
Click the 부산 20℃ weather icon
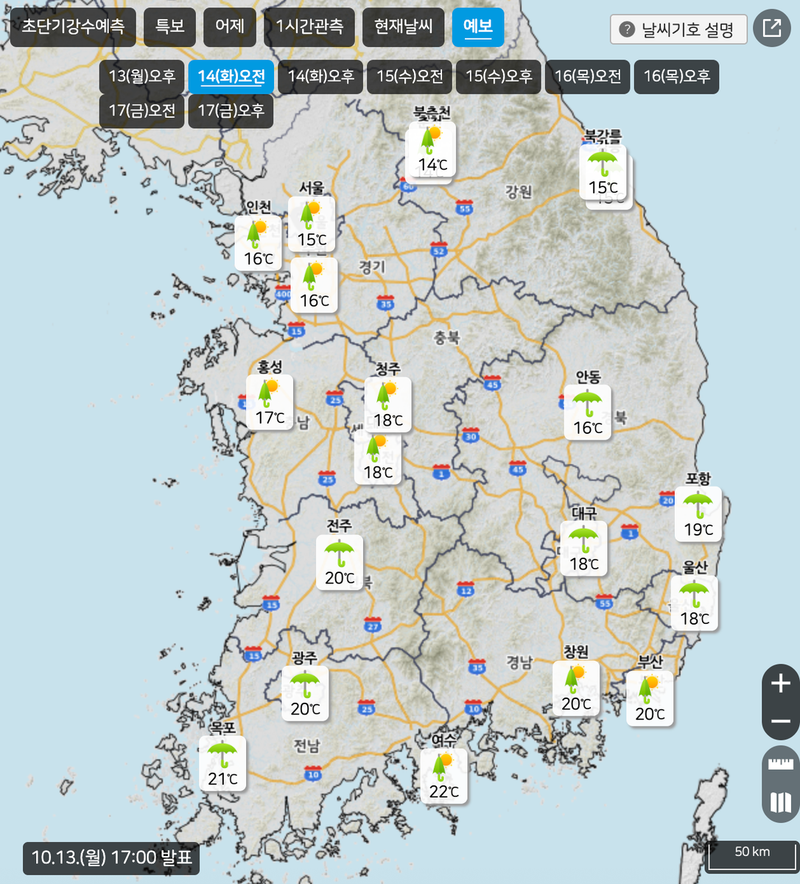[650, 698]
